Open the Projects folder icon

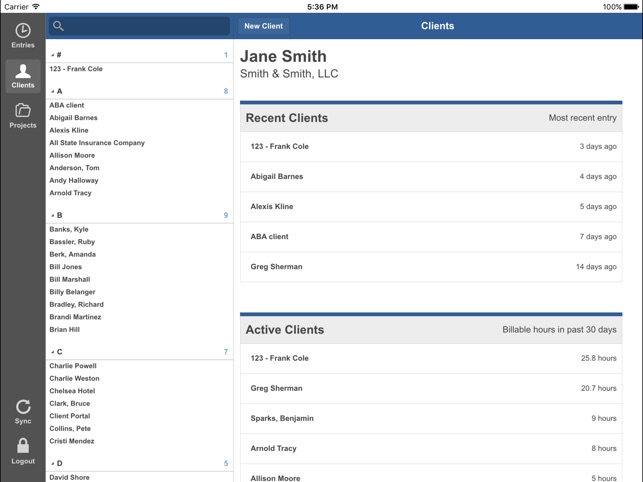click(23, 110)
